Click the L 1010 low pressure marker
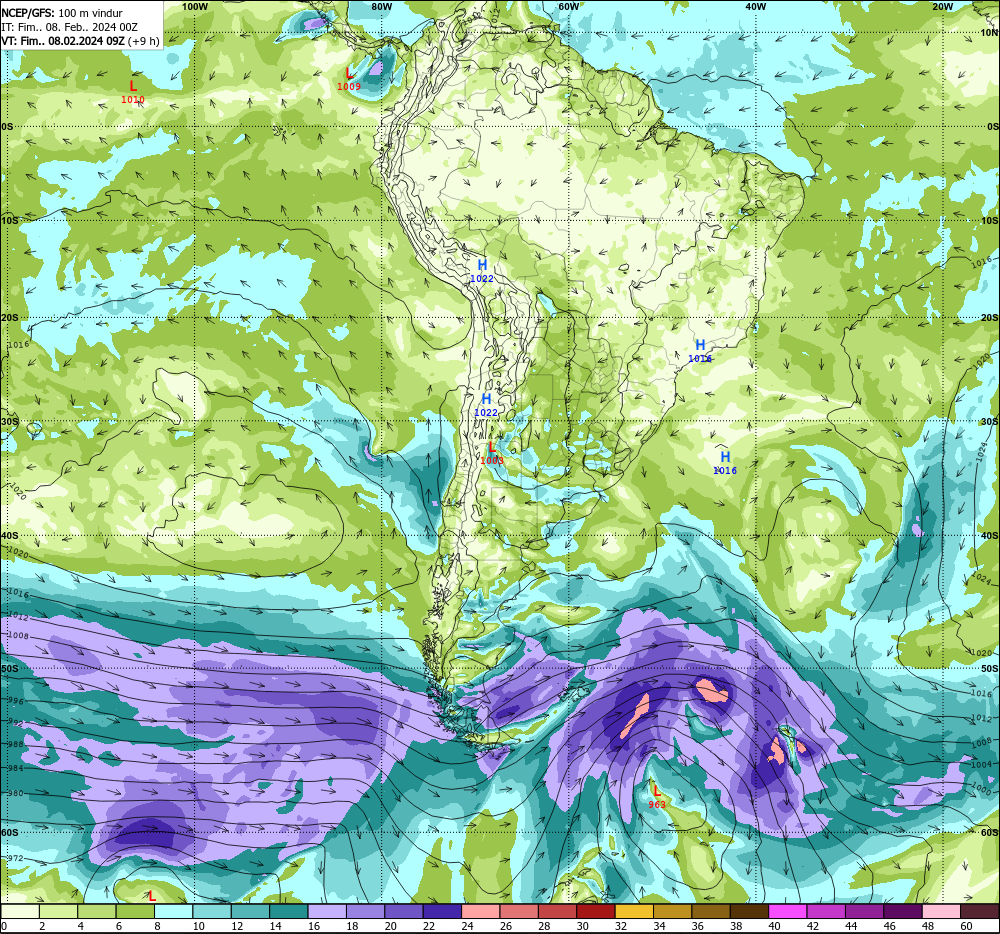The width and height of the screenshot is (1000, 934). coord(133,91)
